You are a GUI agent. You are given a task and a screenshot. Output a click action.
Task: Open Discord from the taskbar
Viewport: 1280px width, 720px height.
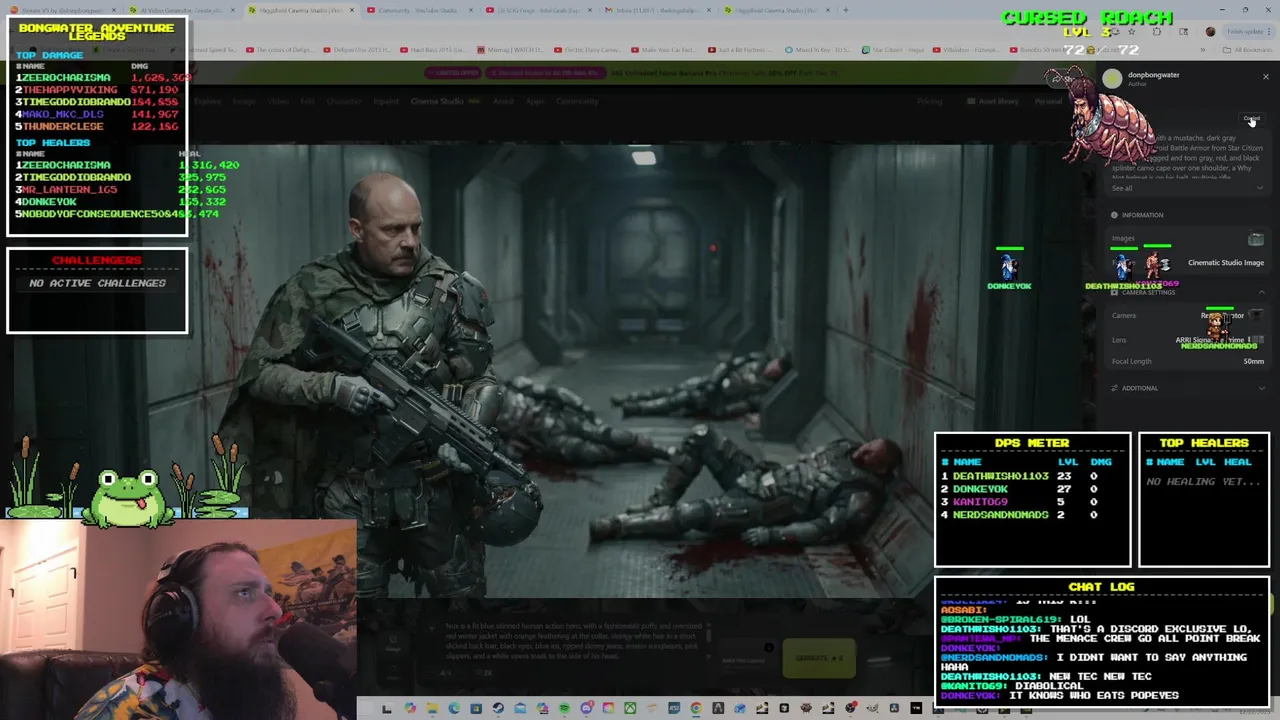587,708
